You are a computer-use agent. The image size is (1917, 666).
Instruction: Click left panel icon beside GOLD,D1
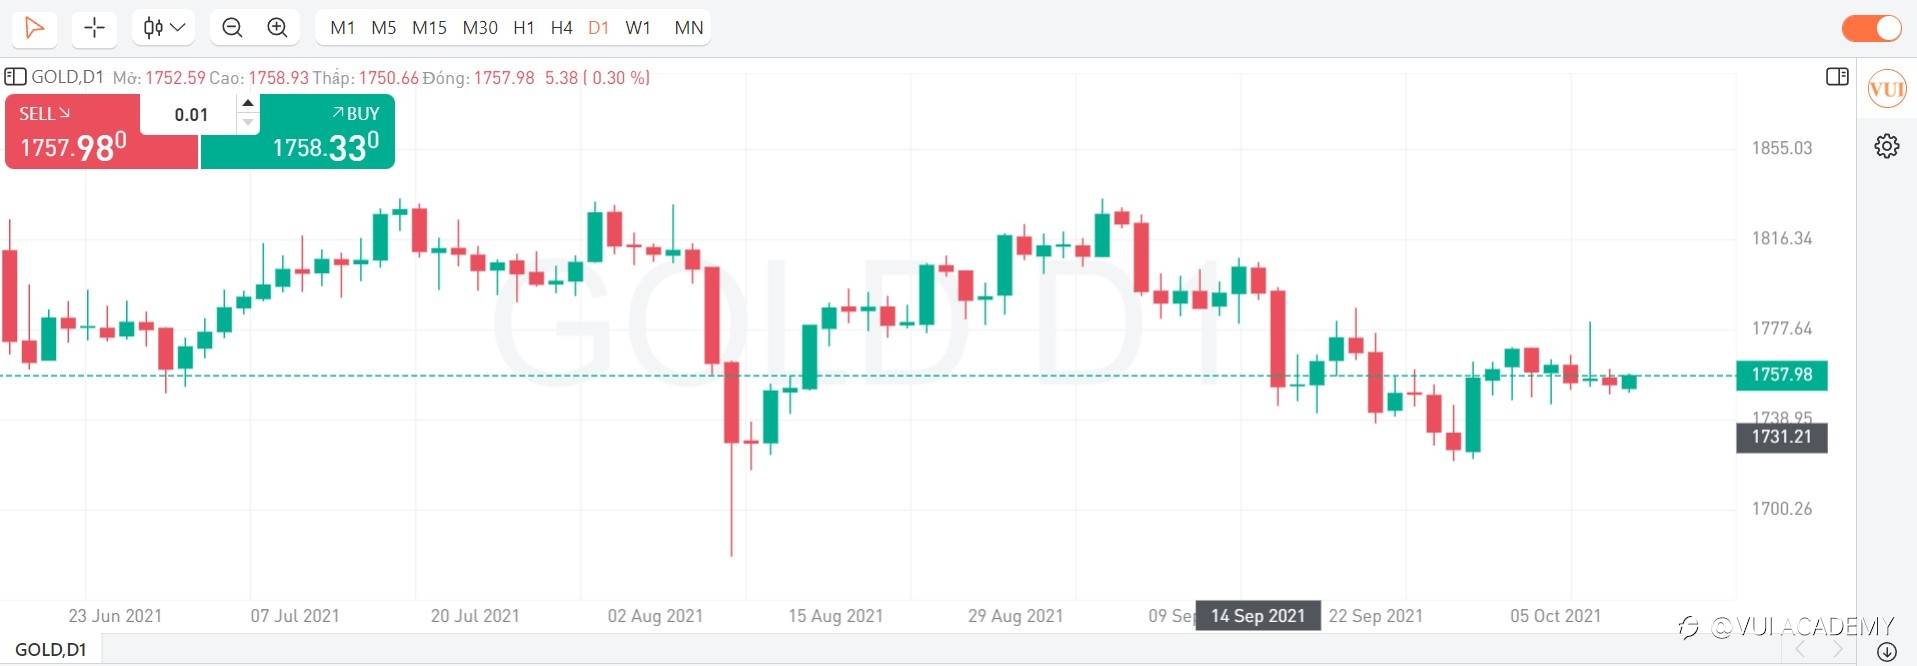(15, 77)
